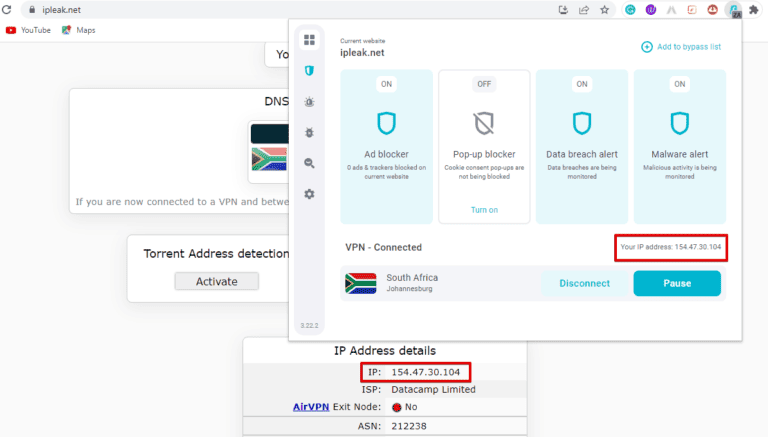Click the Data breach alert shield icon
This screenshot has height=437, width=768.
point(582,123)
